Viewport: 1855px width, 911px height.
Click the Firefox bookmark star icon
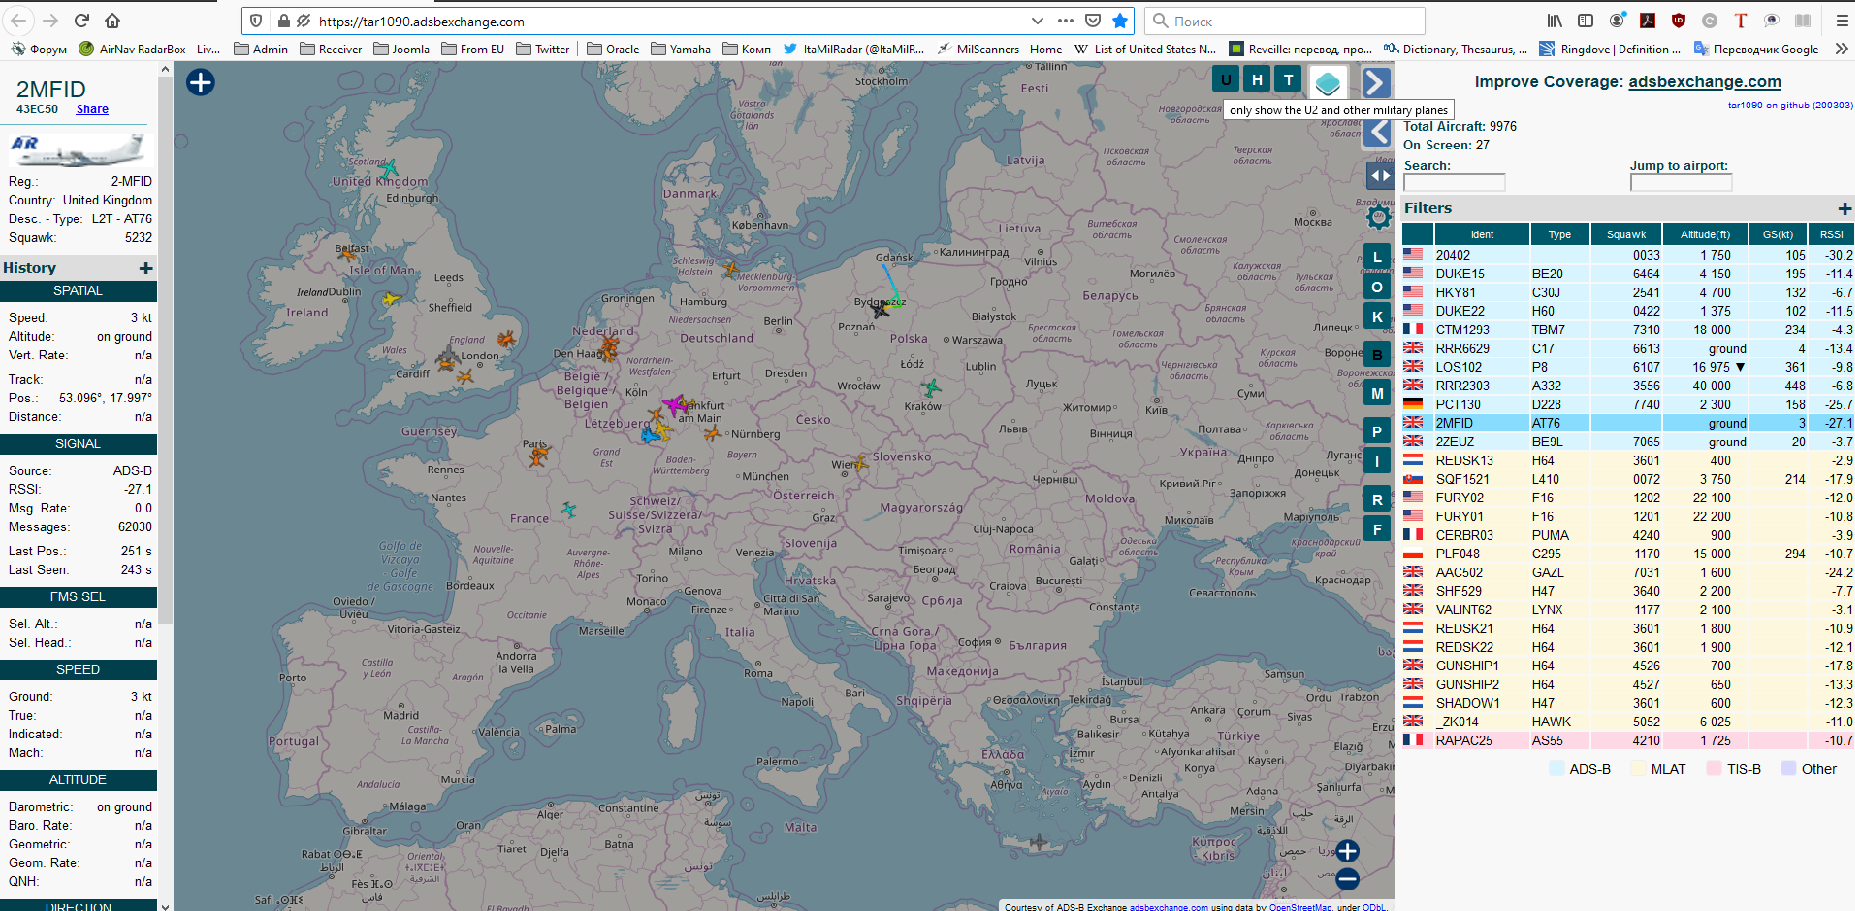coord(1120,21)
